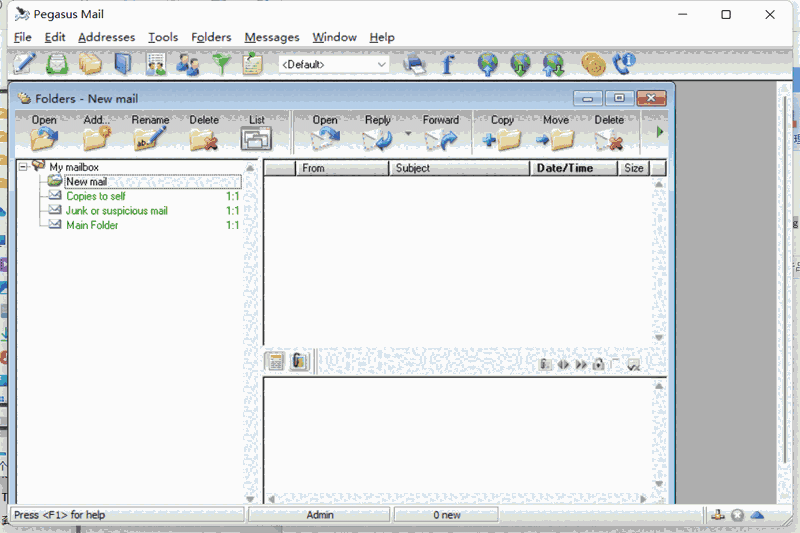Toggle the attachments view icon in preview bar

click(299, 362)
